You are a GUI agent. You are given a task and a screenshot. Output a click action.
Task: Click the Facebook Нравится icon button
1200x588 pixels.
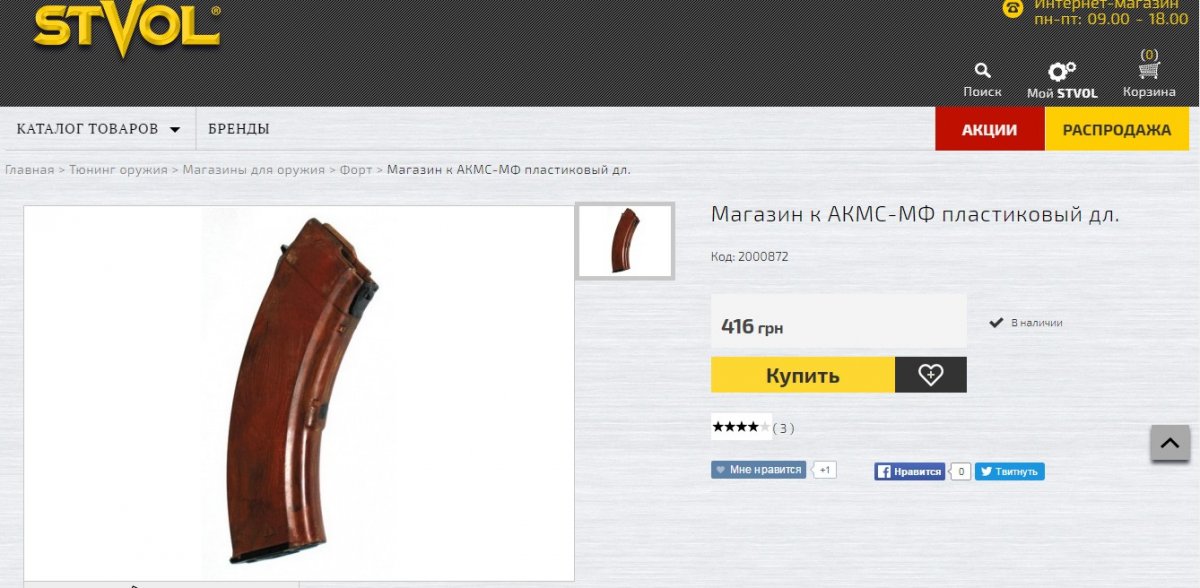[x=909, y=471]
